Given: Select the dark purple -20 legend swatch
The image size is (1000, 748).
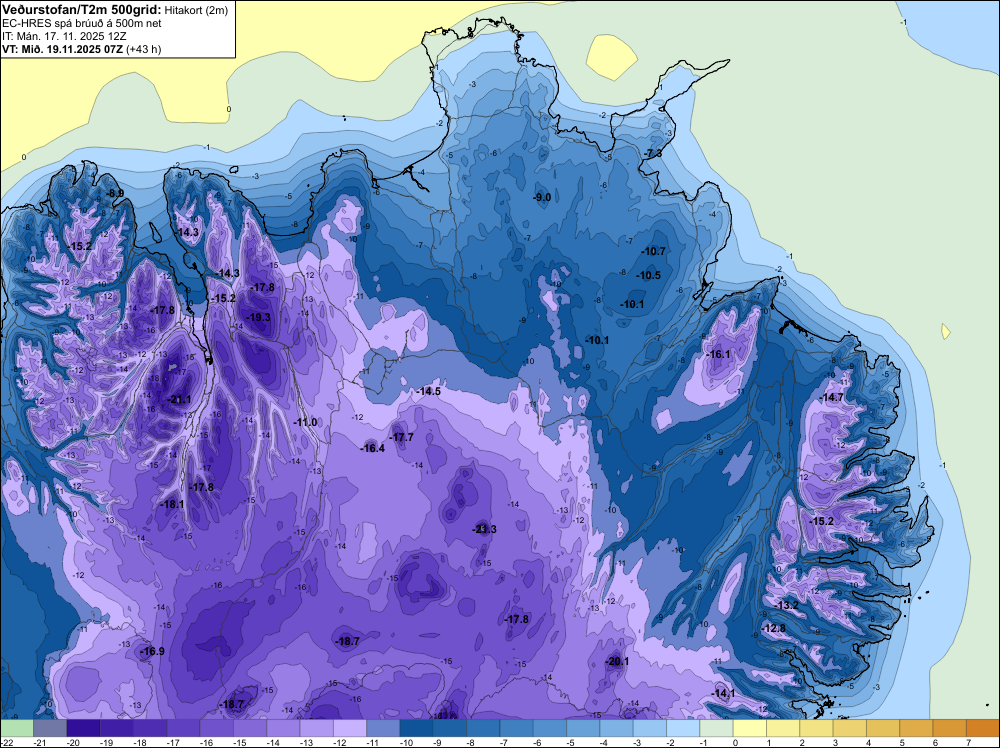Looking at the screenshot, I should click(x=83, y=728).
